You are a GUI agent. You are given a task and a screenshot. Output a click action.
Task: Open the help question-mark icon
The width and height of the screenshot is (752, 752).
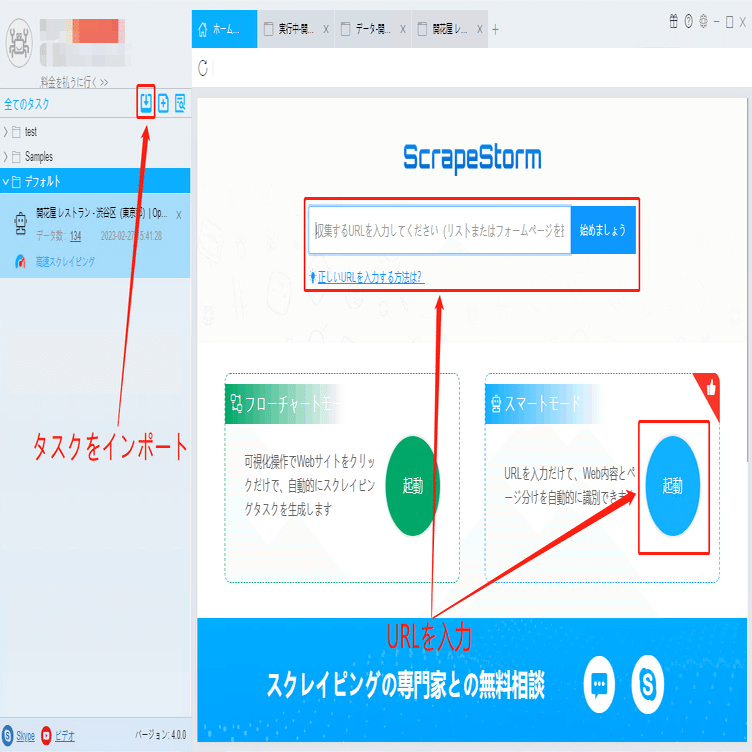click(x=688, y=21)
